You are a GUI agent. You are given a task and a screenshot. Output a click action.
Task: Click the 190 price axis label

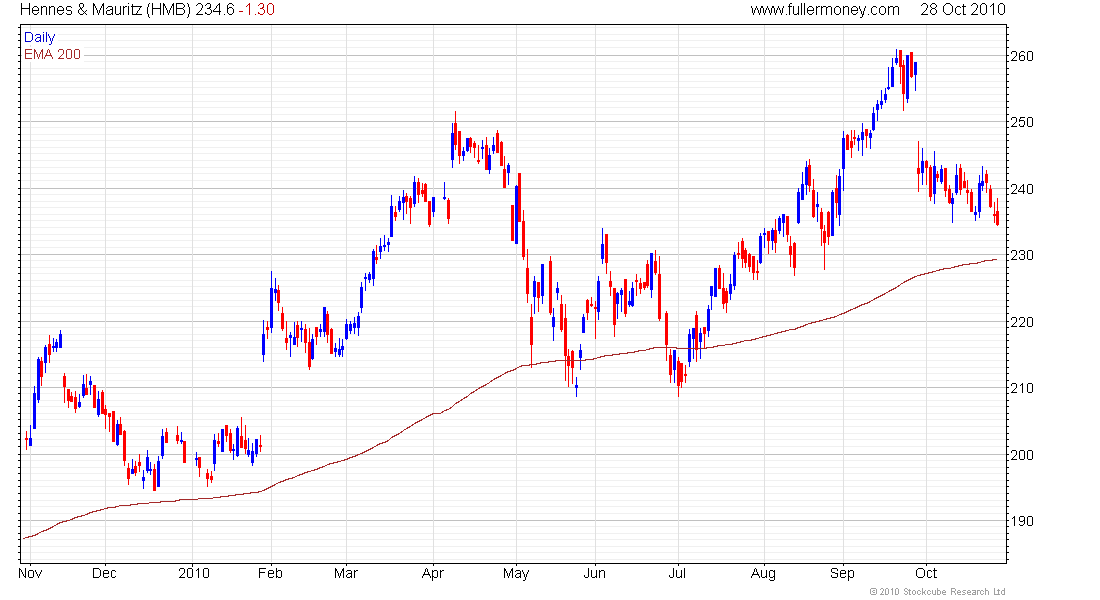click(1022, 521)
